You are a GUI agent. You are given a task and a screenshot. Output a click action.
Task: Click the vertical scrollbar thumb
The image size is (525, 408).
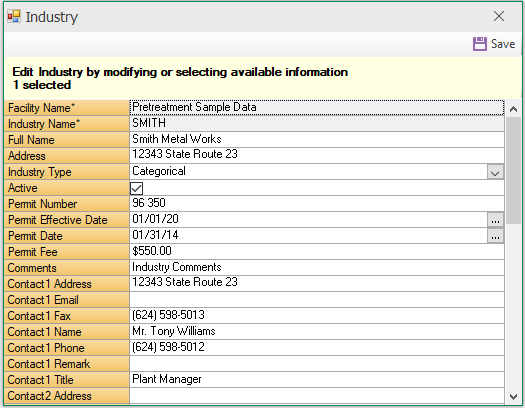513,171
